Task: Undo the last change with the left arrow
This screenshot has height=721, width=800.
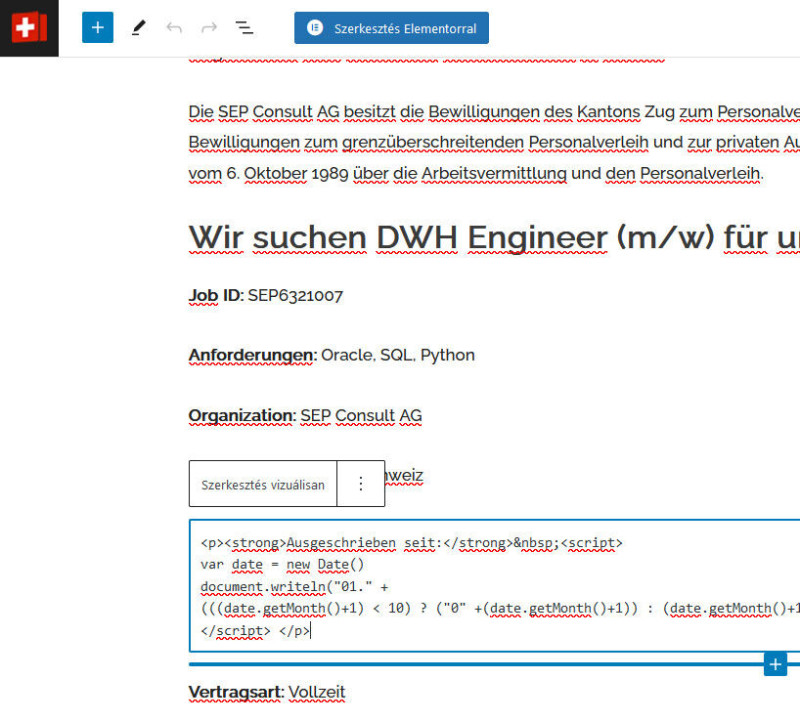Action: pos(174,28)
